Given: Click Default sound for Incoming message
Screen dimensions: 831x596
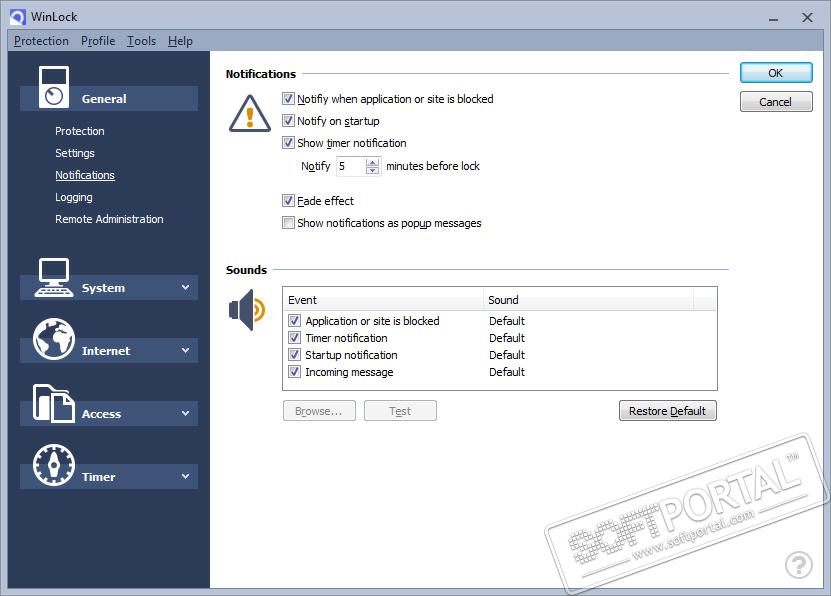Looking at the screenshot, I should click(507, 371).
